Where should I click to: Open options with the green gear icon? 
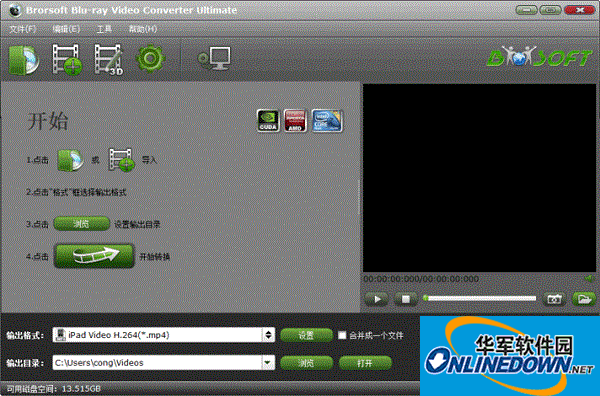(150, 59)
